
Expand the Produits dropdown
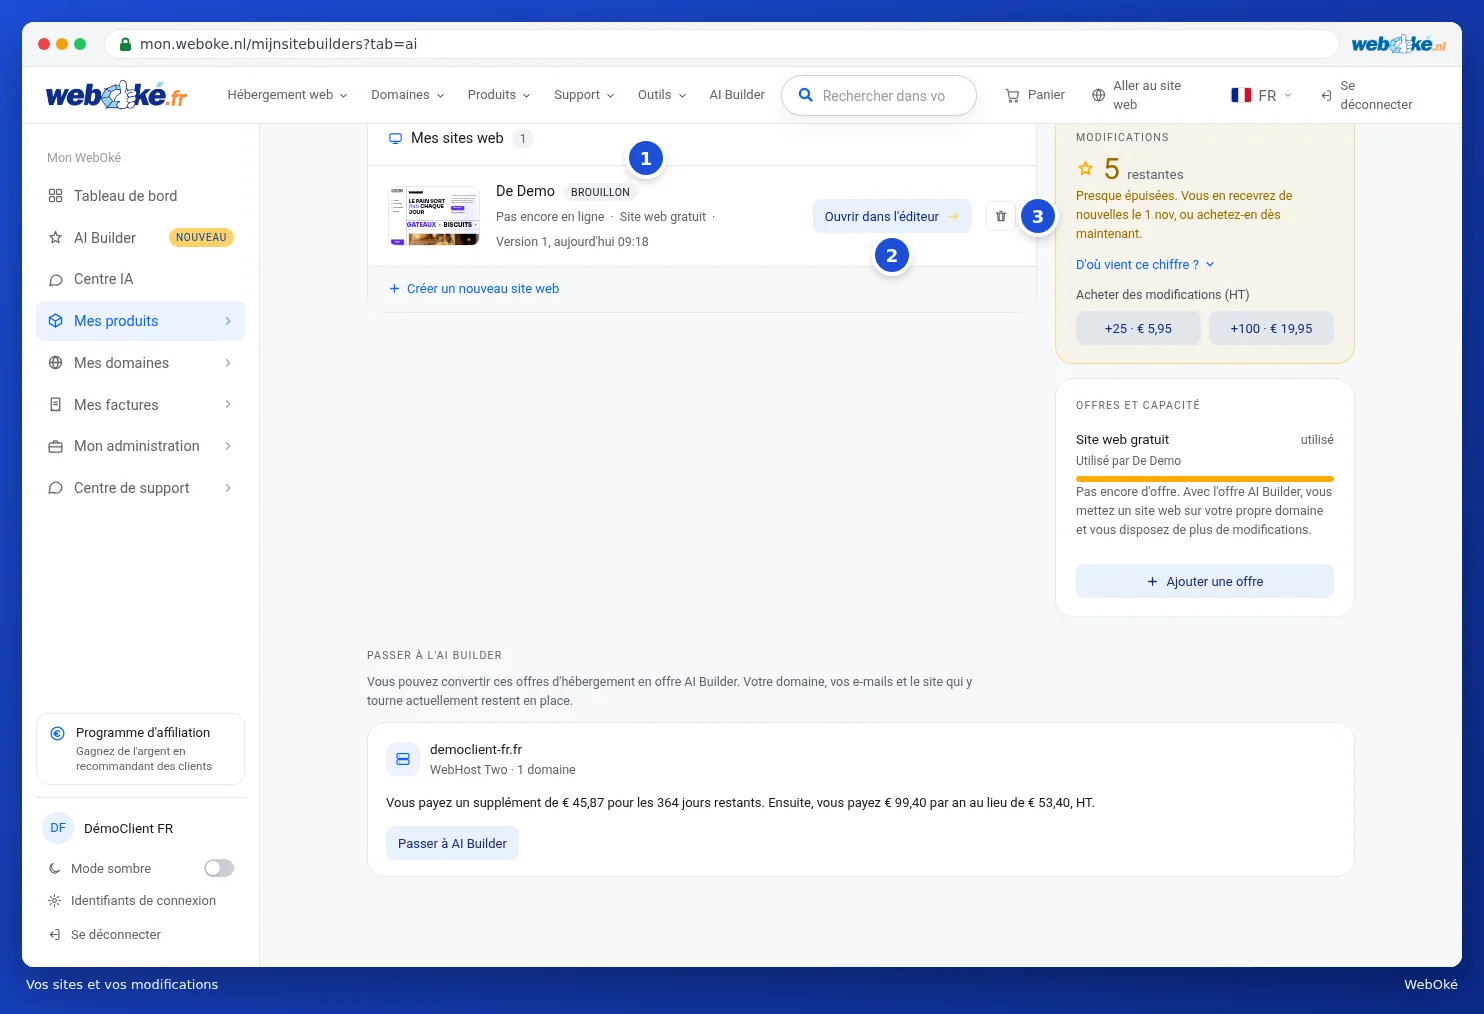499,95
